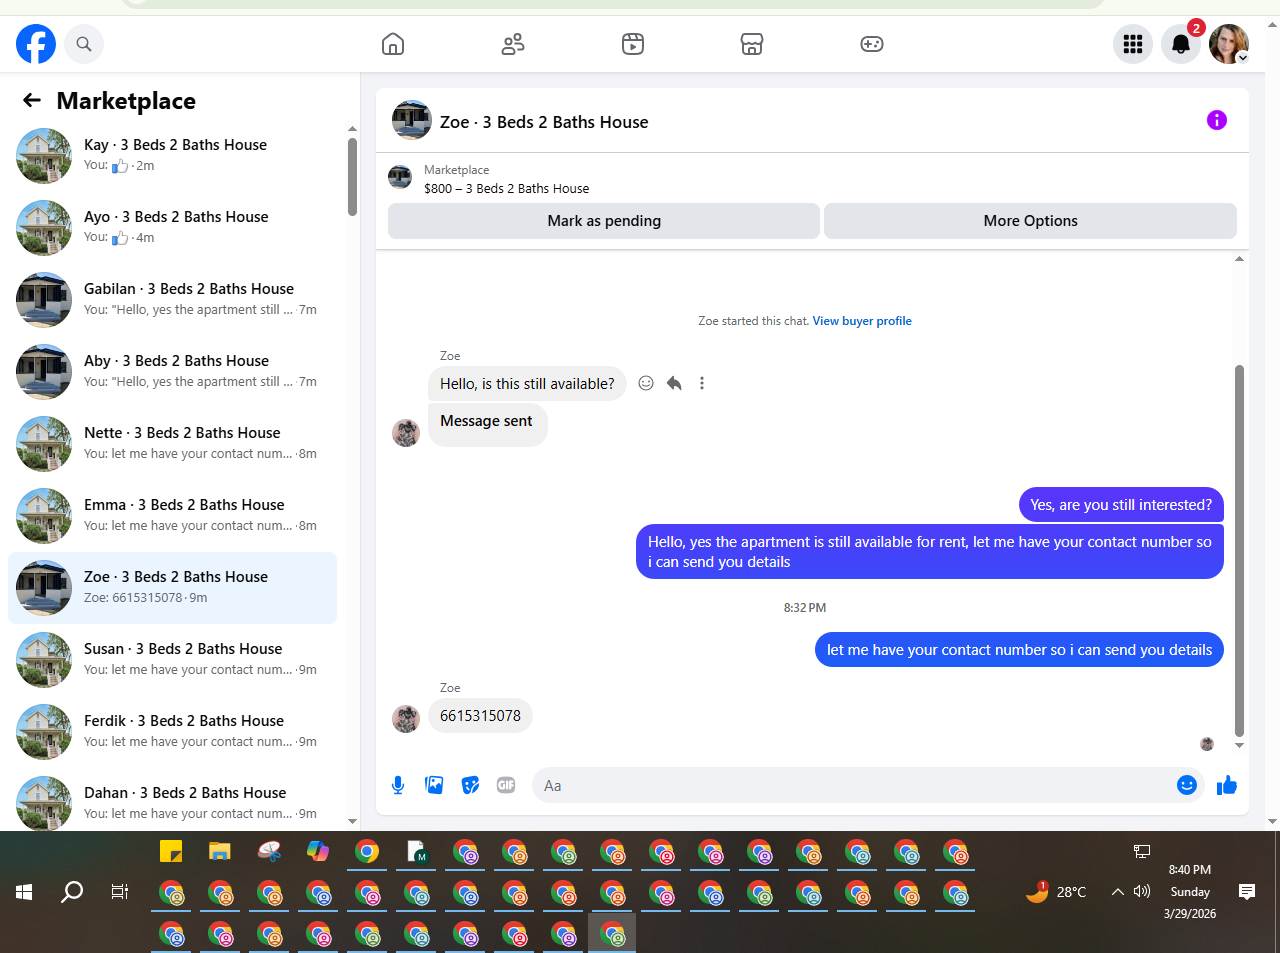Screen dimensions: 1280x953
Task: Click the More Options button
Action: point(1030,221)
